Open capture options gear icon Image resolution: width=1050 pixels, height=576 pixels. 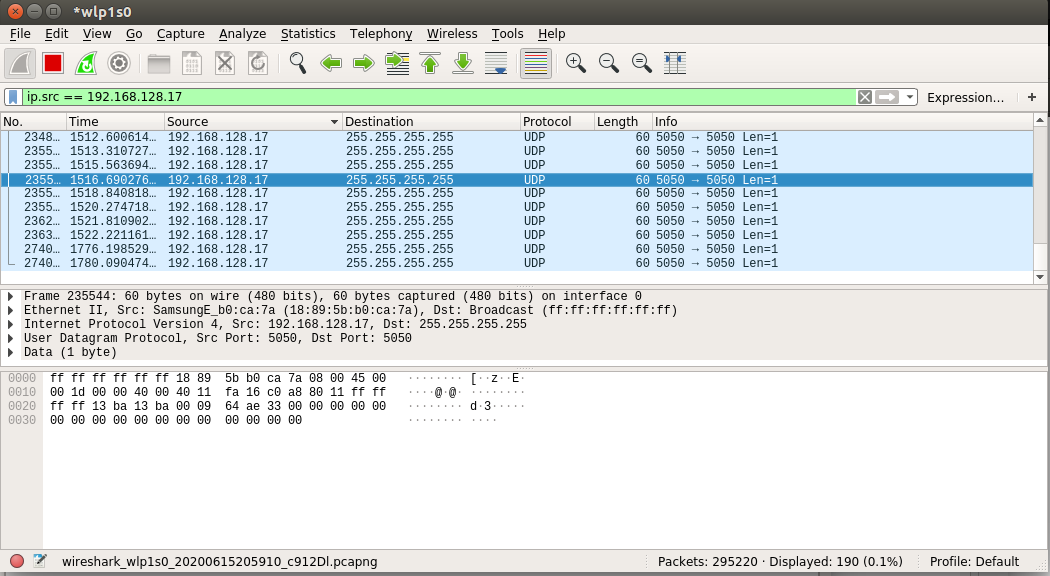119,63
